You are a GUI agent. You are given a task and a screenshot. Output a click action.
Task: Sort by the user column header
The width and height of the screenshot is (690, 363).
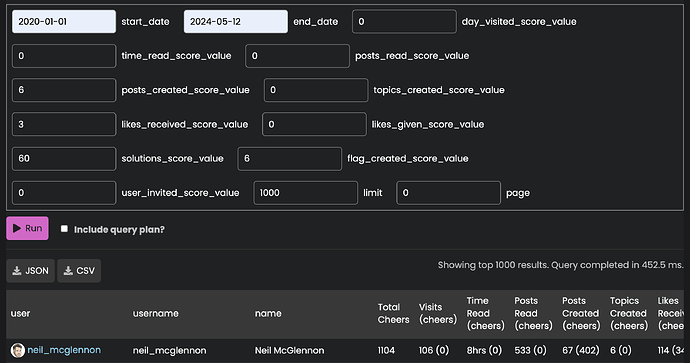[20, 313]
